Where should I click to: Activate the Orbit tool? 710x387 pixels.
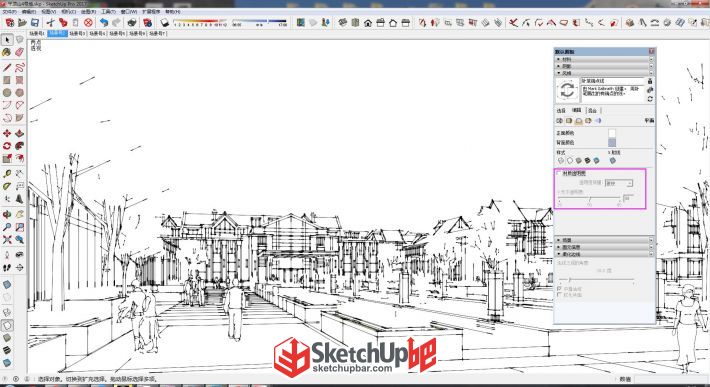[x=7, y=215]
